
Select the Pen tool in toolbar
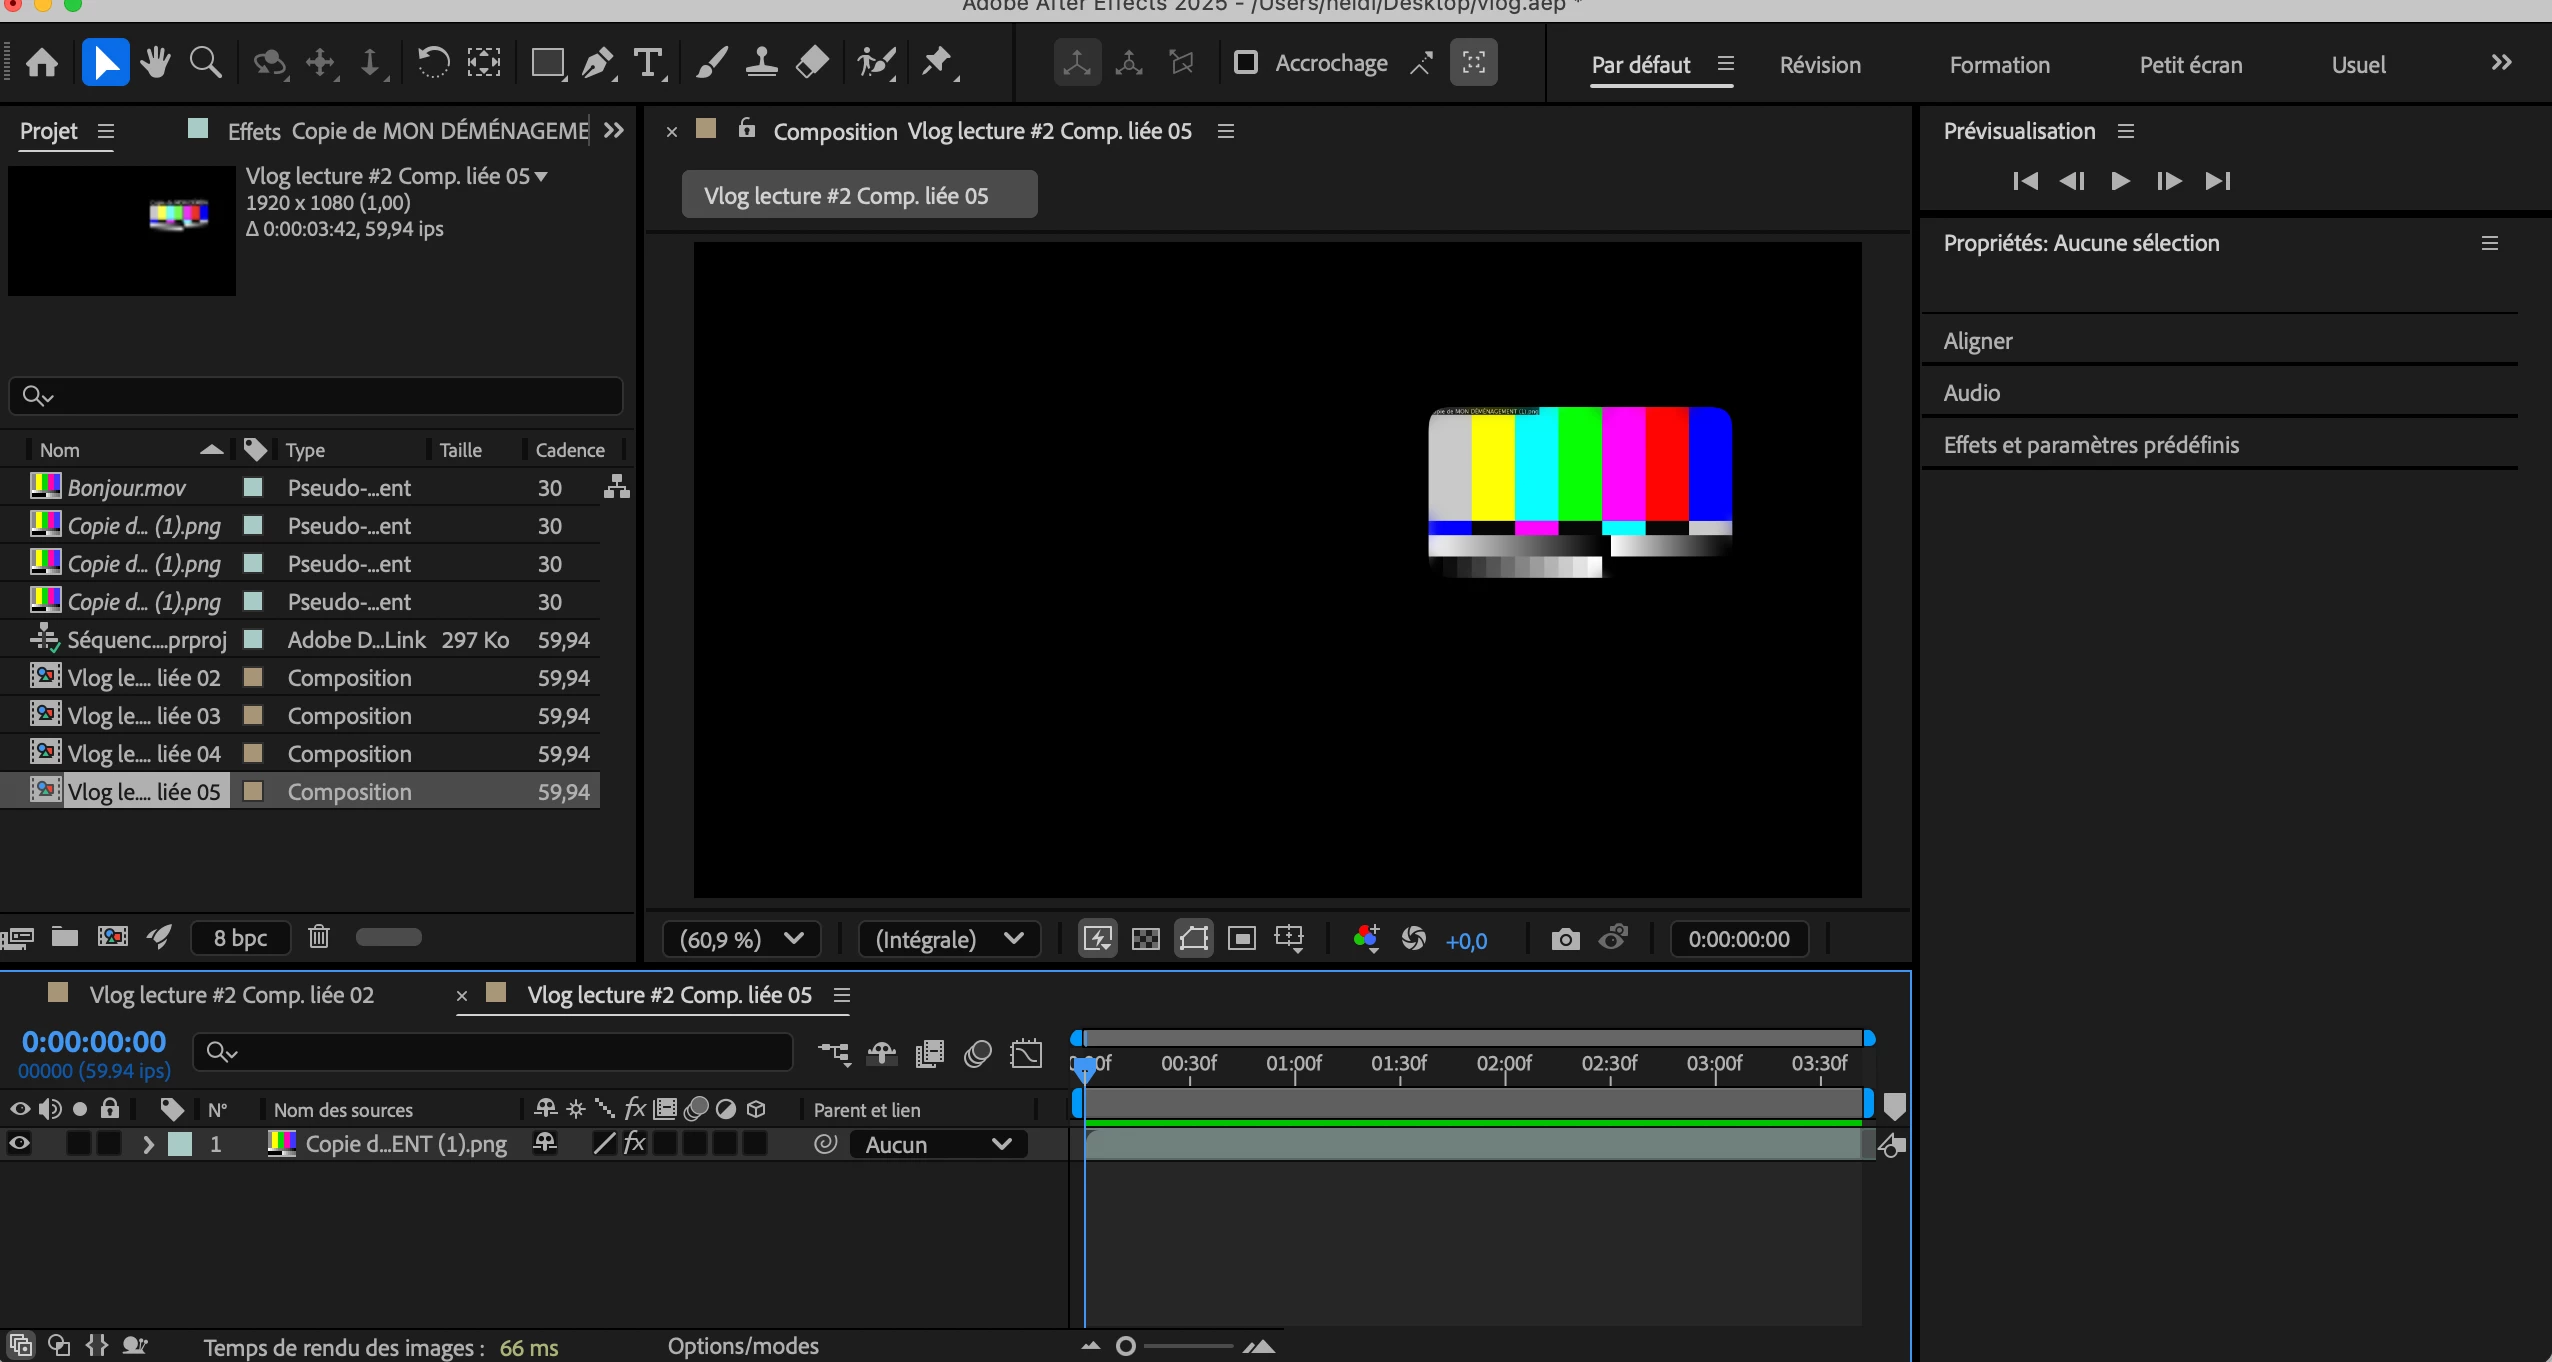(597, 64)
